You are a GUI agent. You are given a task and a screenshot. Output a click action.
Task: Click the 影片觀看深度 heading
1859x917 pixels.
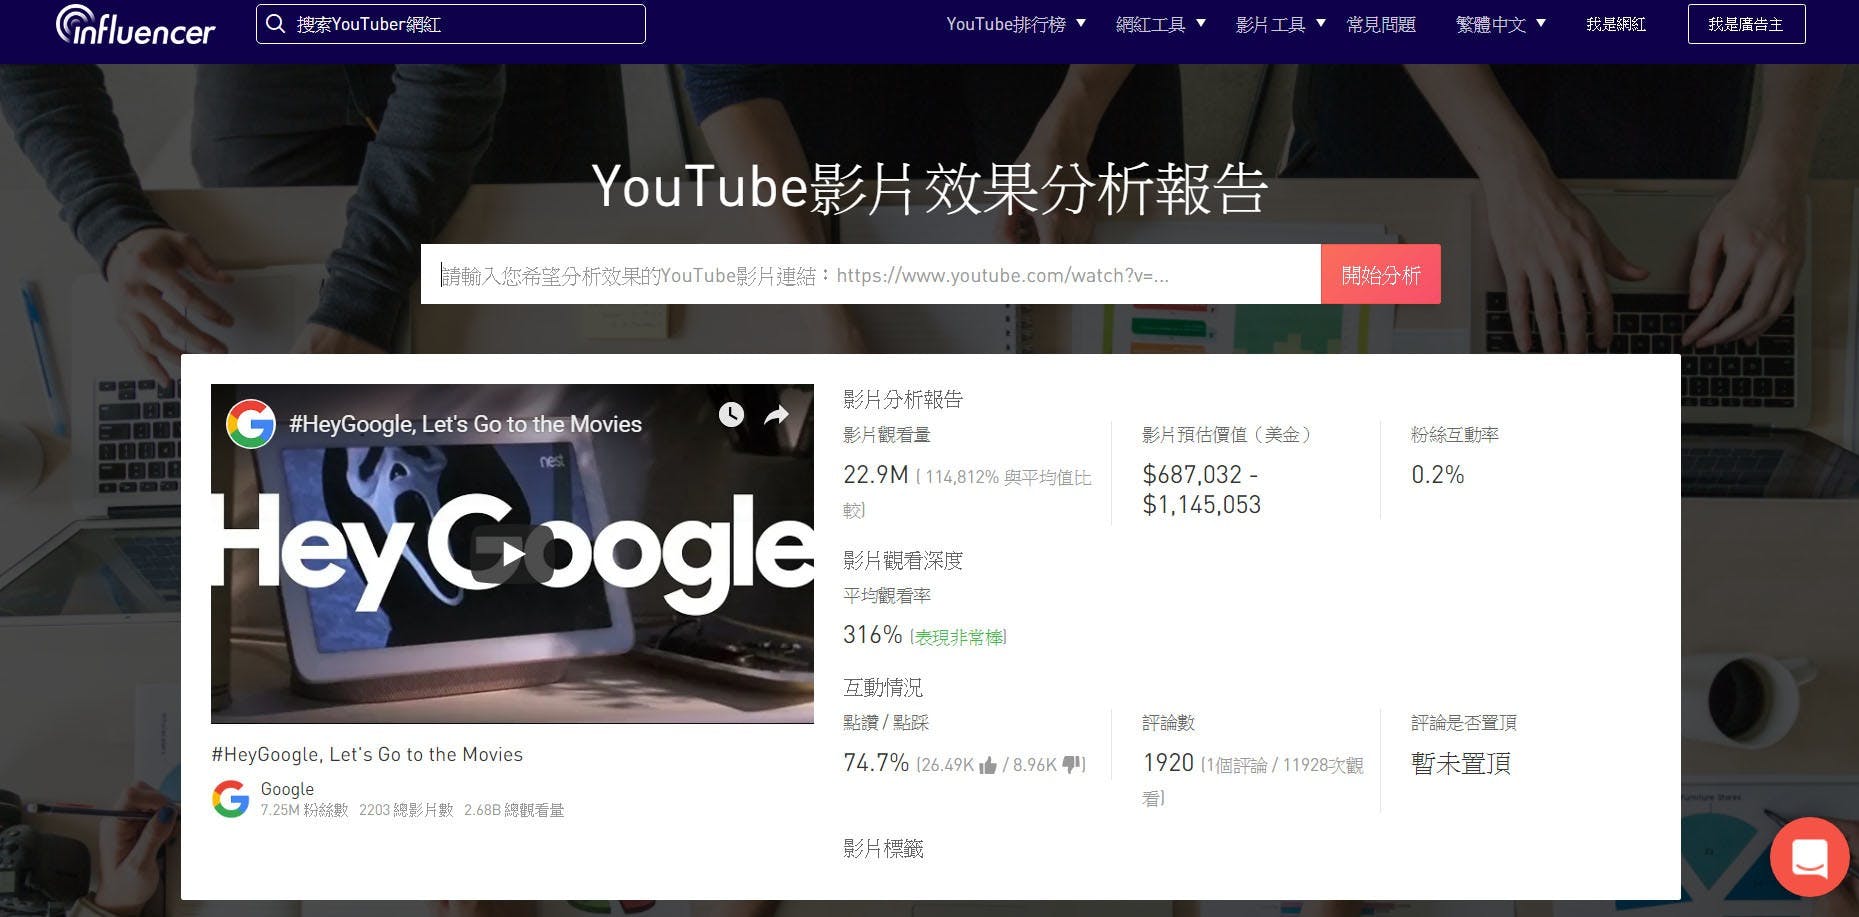pyautogui.click(x=903, y=560)
